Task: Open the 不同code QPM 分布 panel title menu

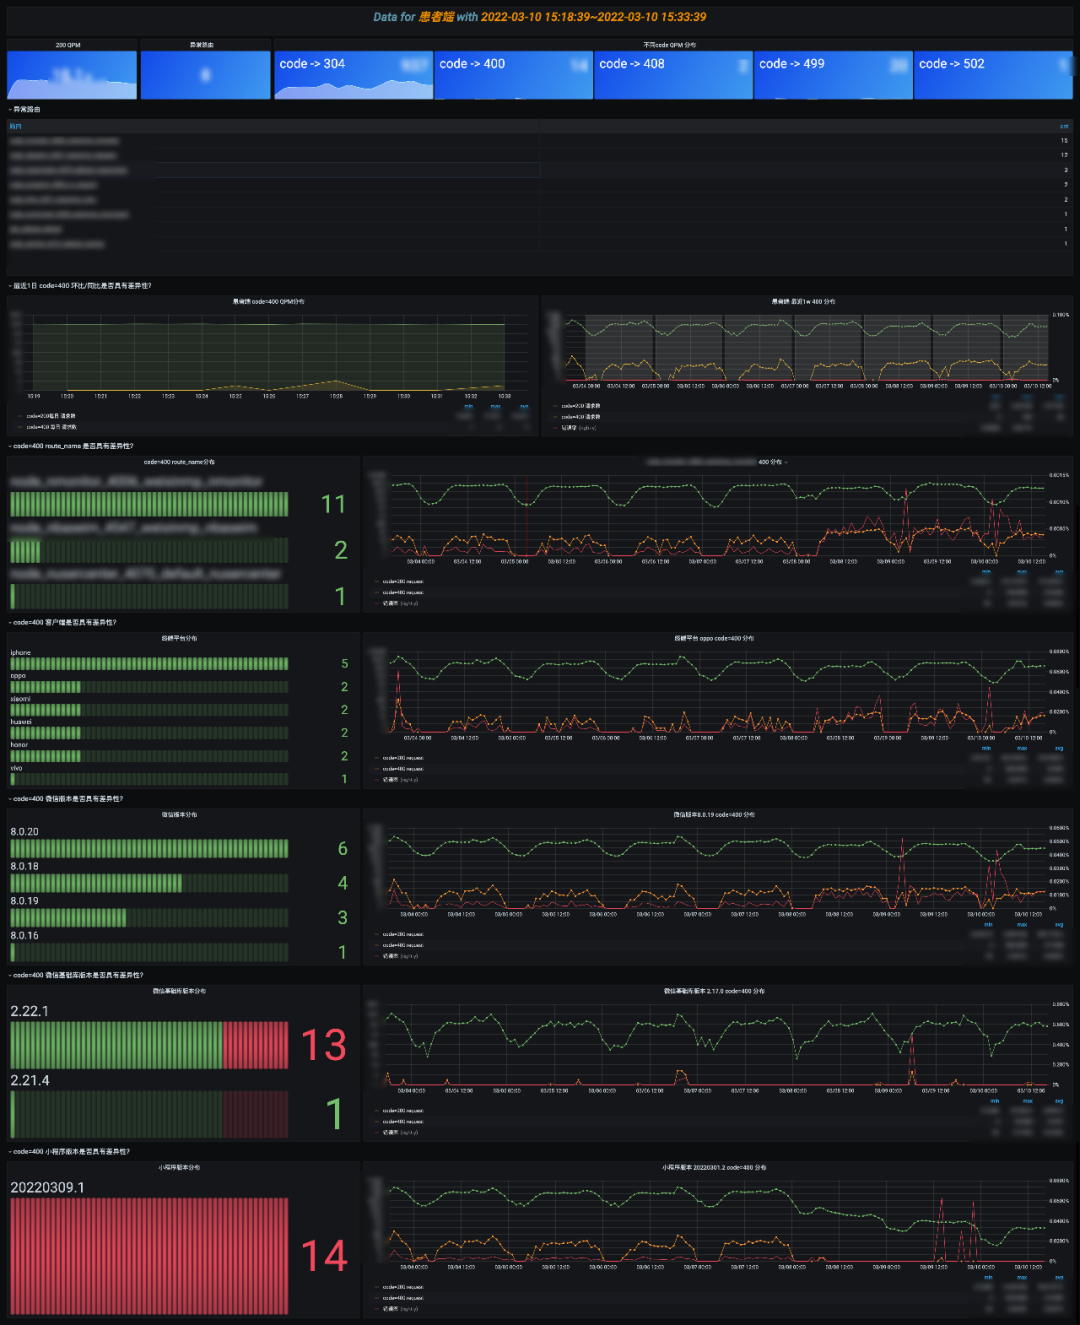Action: pyautogui.click(x=670, y=45)
